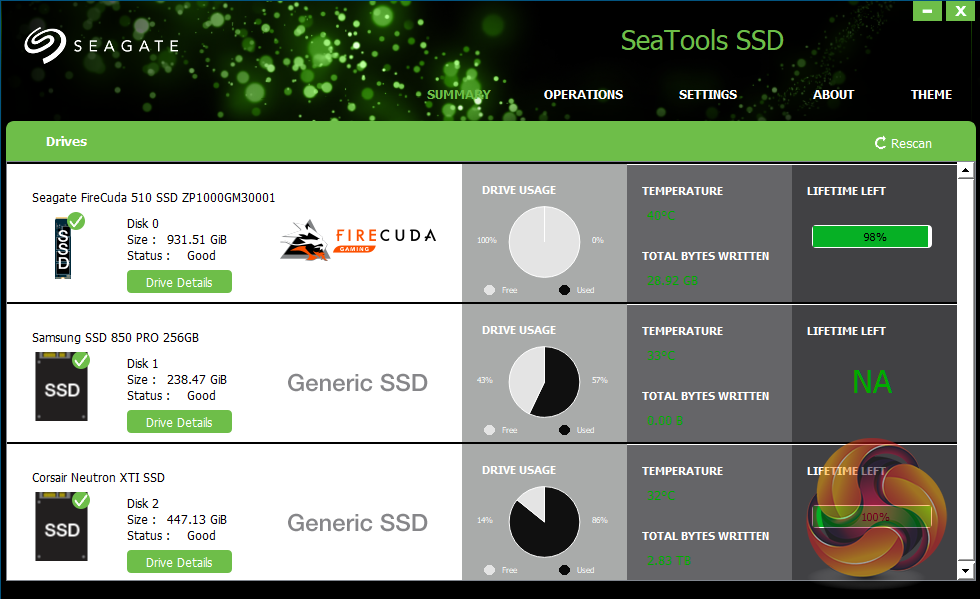Show Drive Details for Corsair Disk 2
The image size is (980, 599).
[x=179, y=562]
